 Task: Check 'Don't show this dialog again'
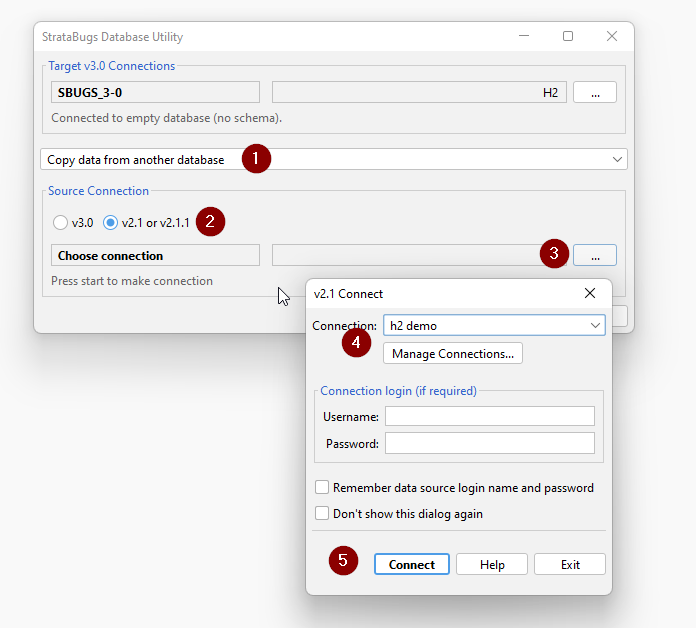coord(322,513)
